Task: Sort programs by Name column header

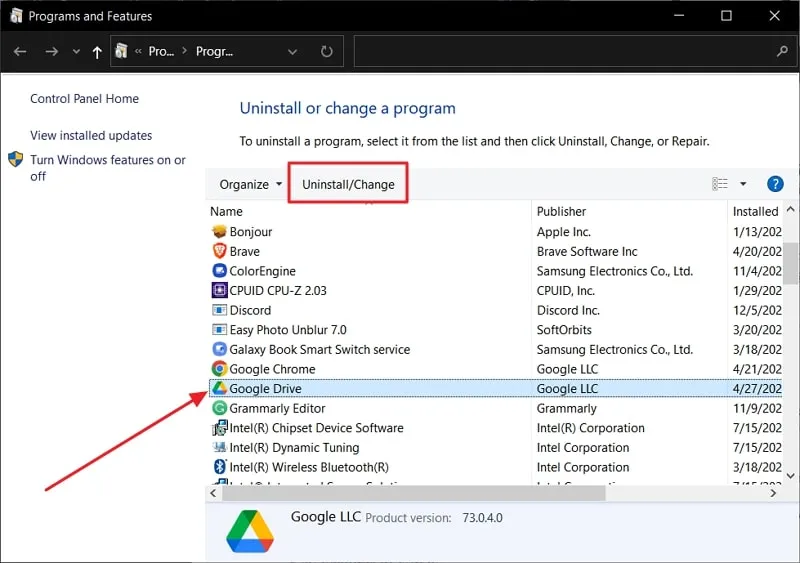Action: click(x=227, y=211)
